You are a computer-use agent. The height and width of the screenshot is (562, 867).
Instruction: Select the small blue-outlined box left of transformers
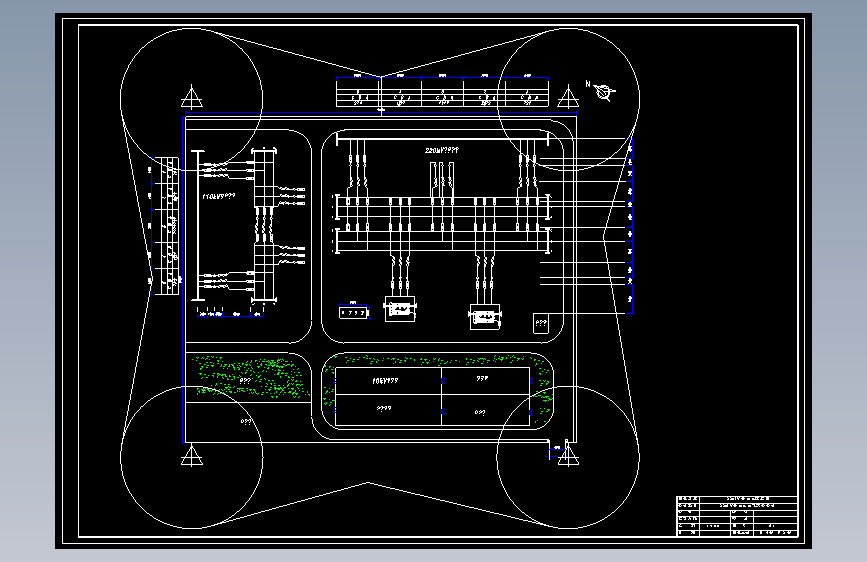[354, 313]
